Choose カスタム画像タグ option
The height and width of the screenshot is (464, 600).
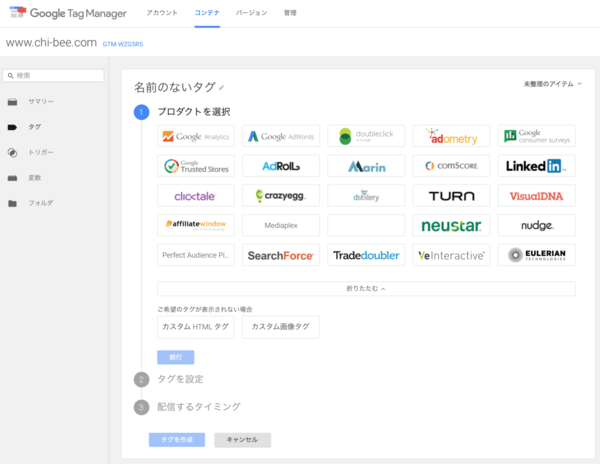click(280, 327)
